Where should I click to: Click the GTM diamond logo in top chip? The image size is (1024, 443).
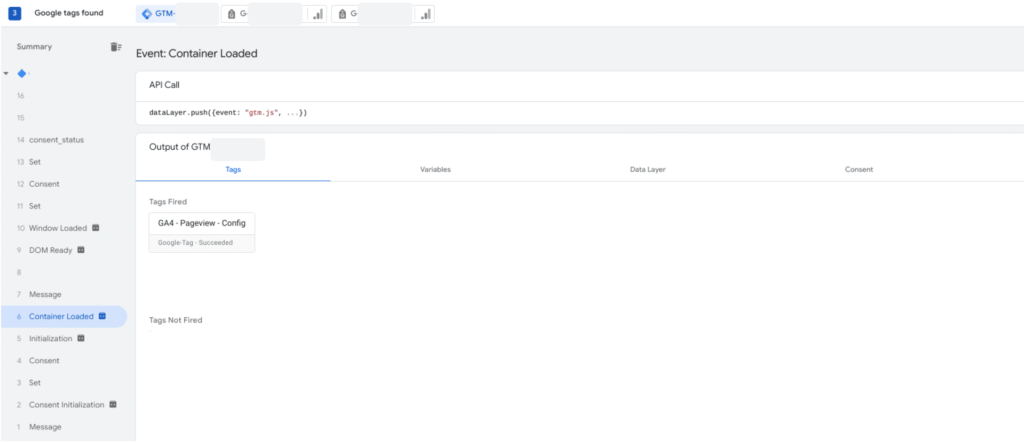point(146,14)
